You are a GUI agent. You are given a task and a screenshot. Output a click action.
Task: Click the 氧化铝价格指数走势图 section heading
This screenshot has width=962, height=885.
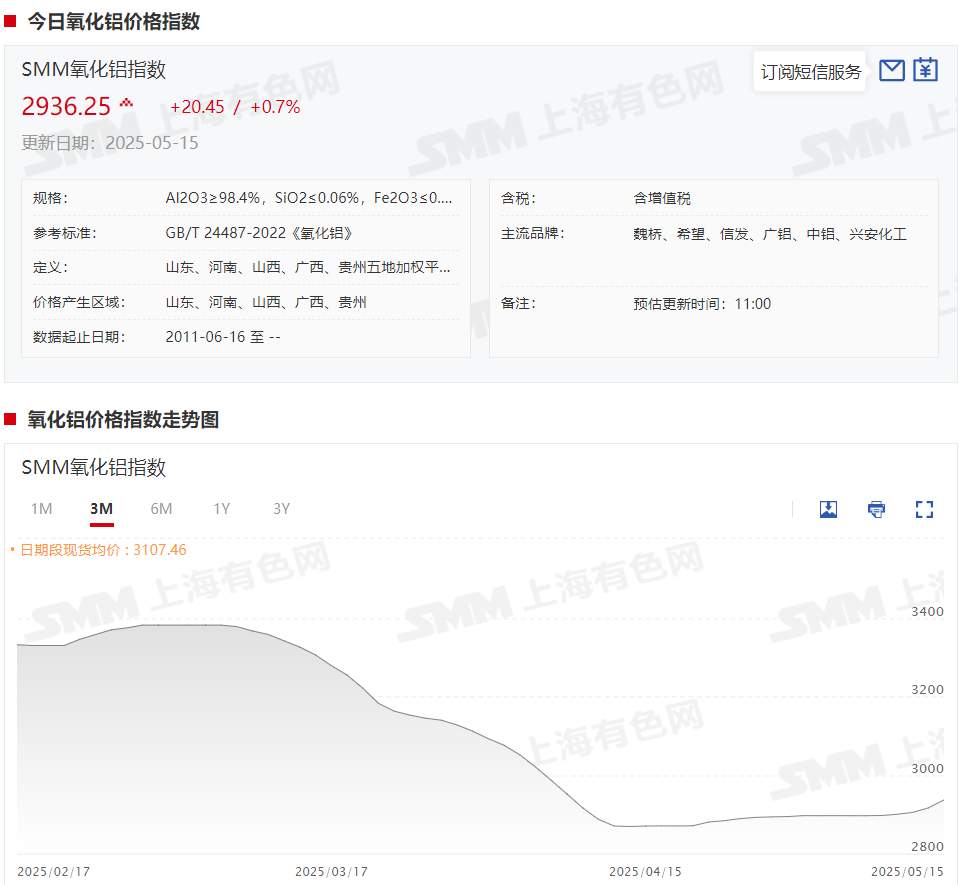[123, 420]
